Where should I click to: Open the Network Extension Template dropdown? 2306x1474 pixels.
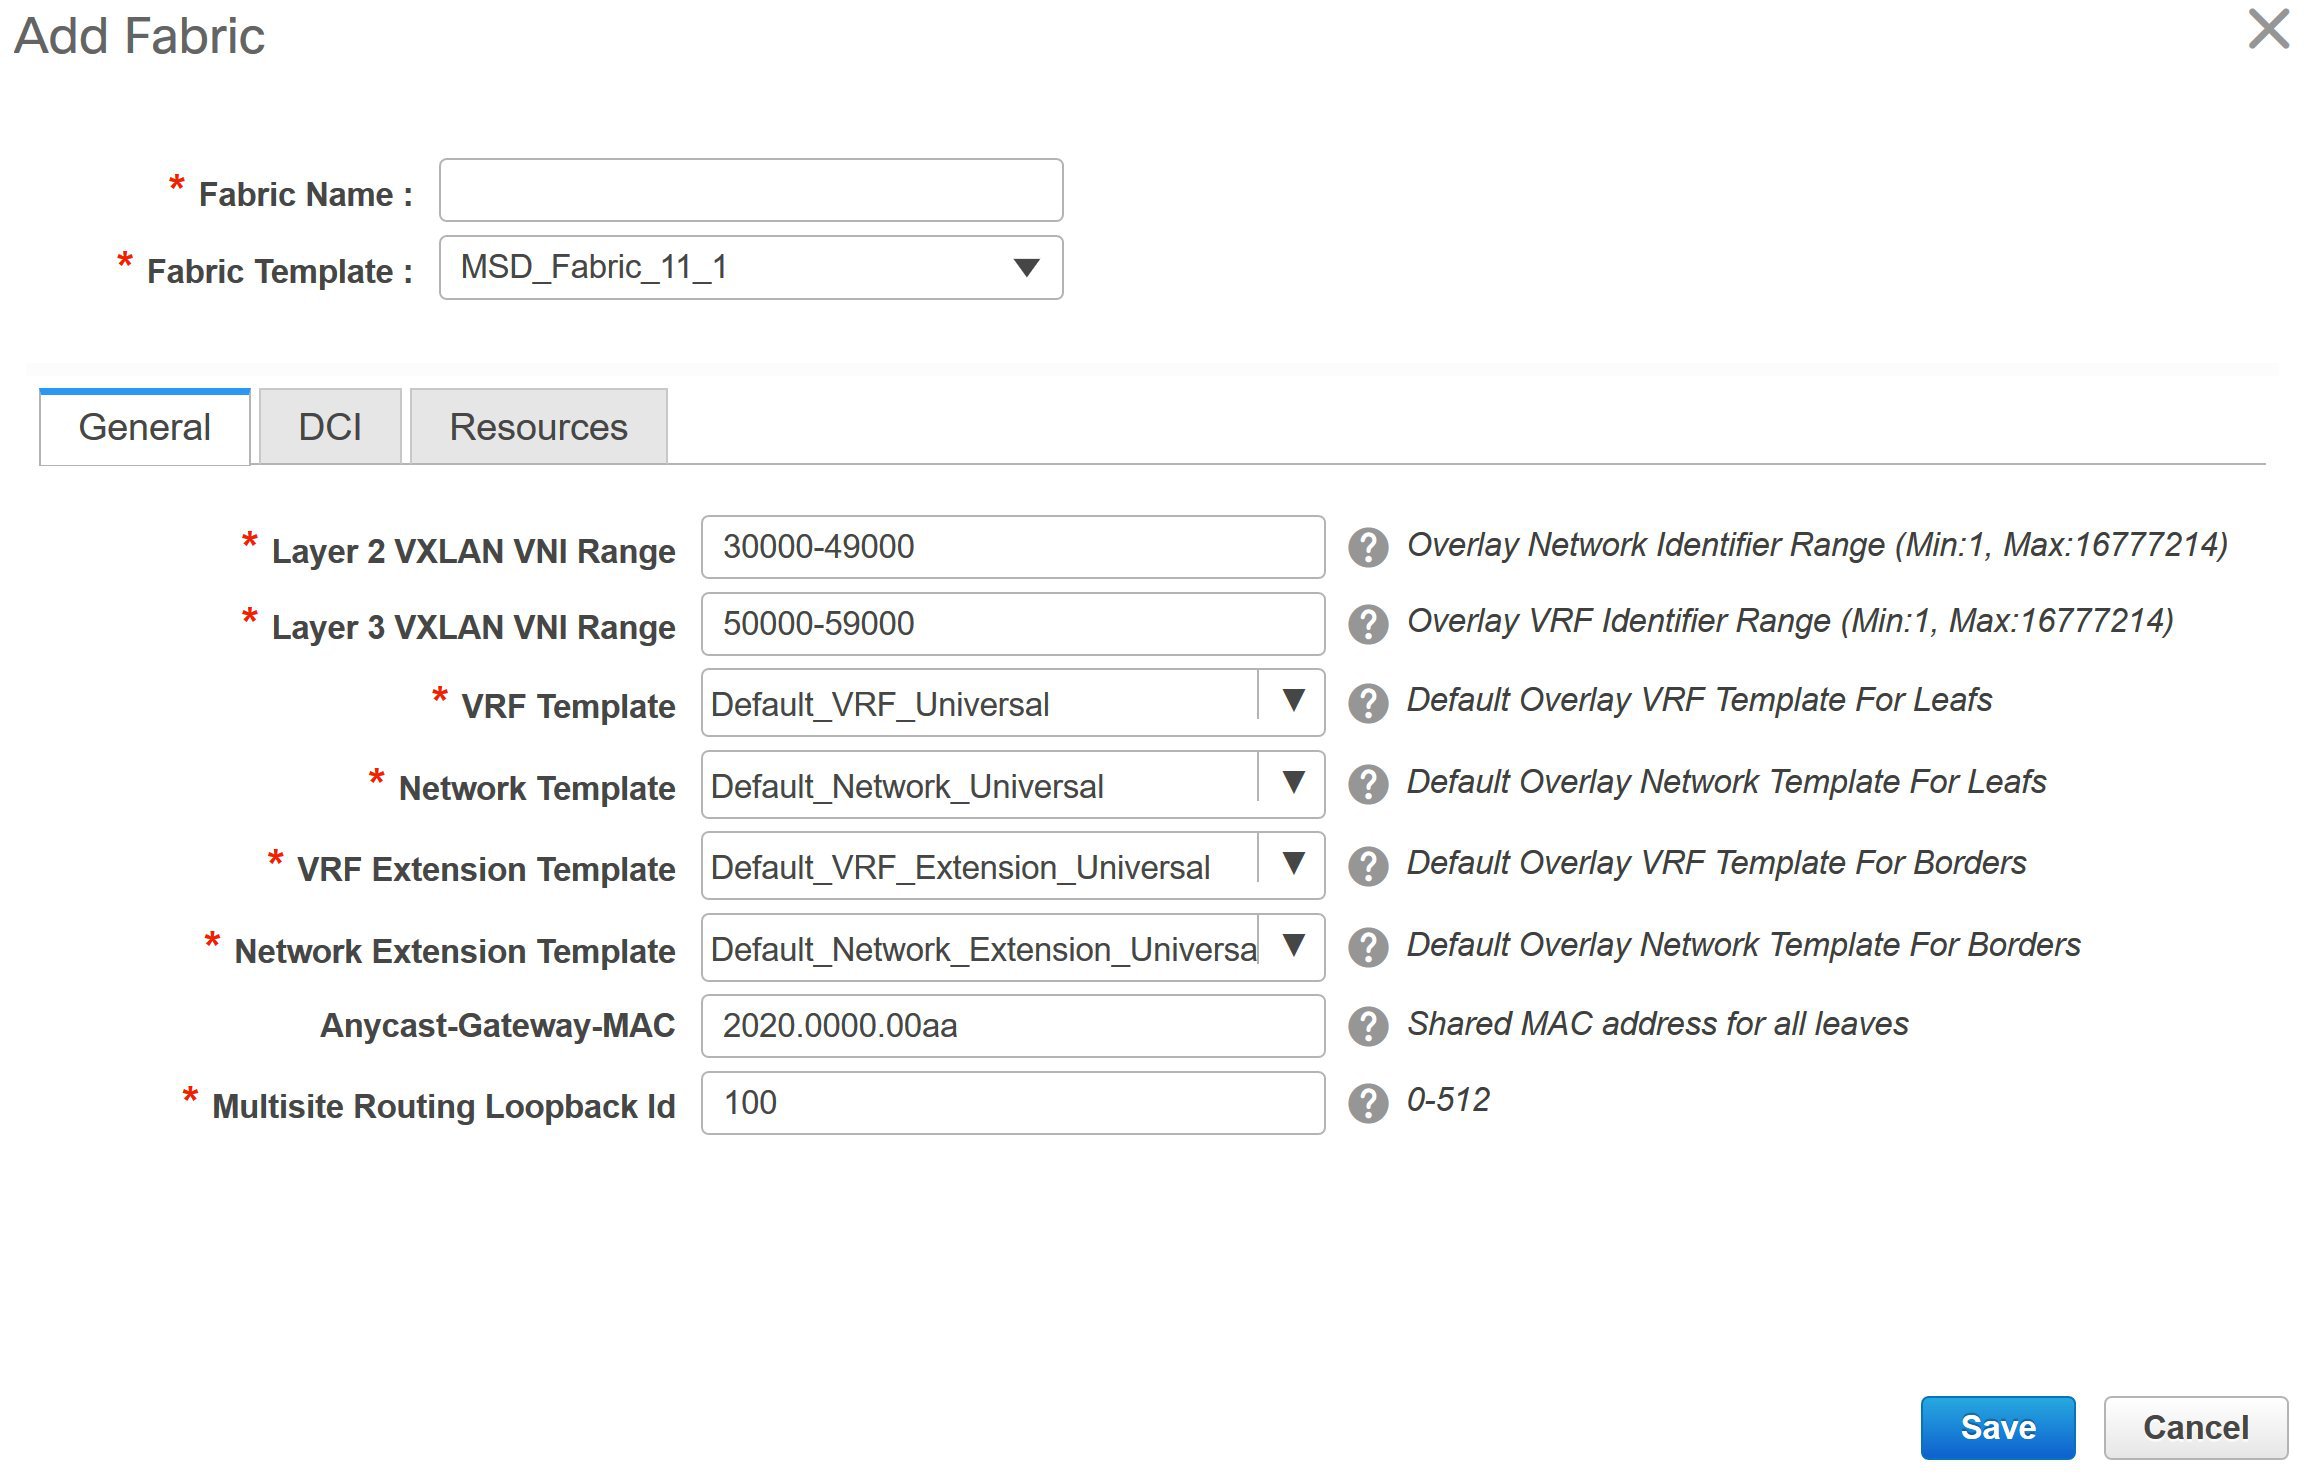(x=1292, y=946)
